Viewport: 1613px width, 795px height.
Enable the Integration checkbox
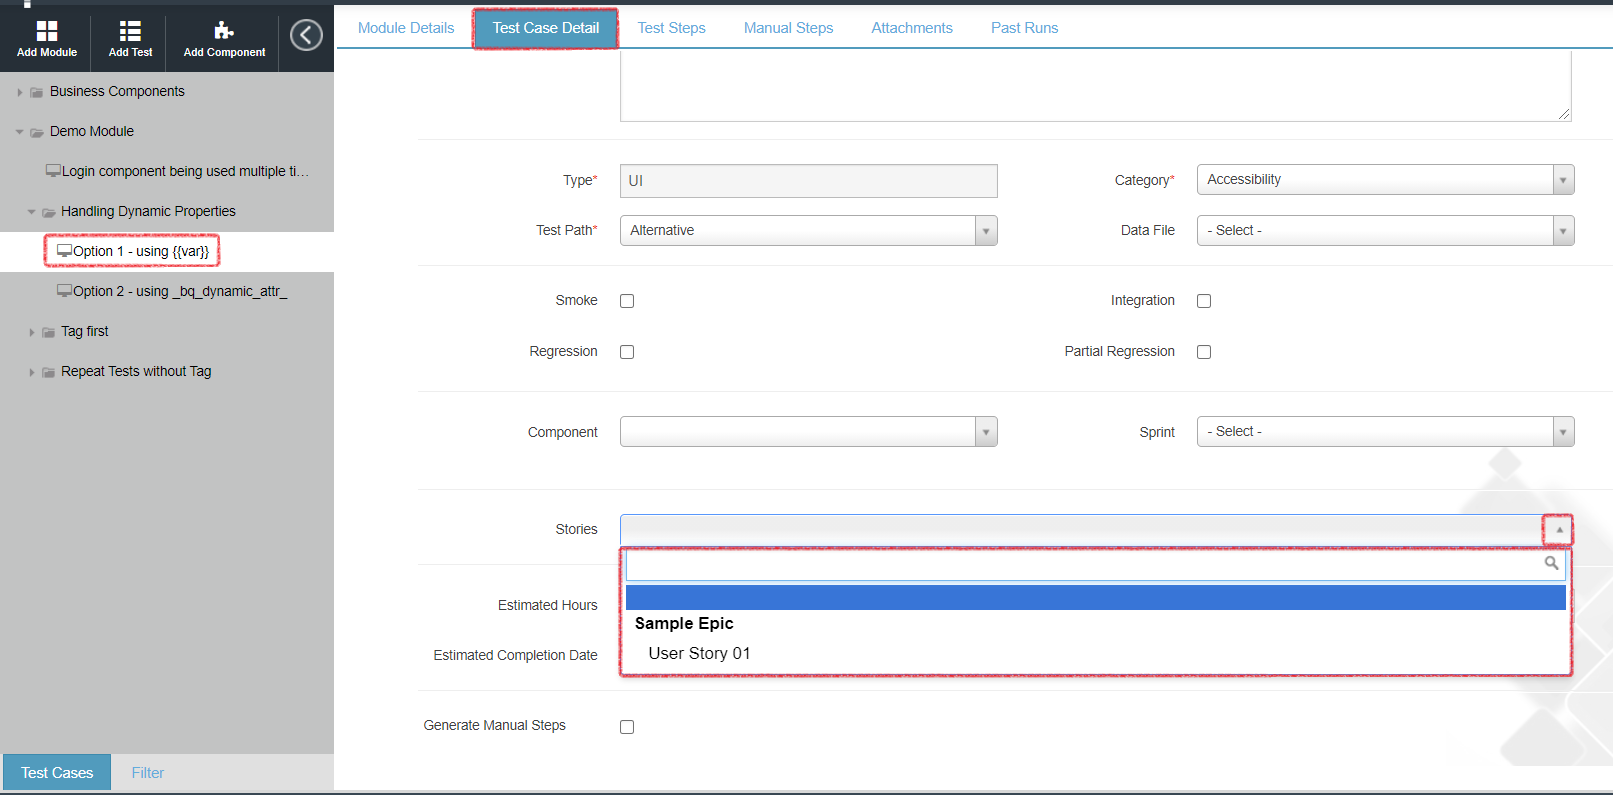[x=1204, y=301]
